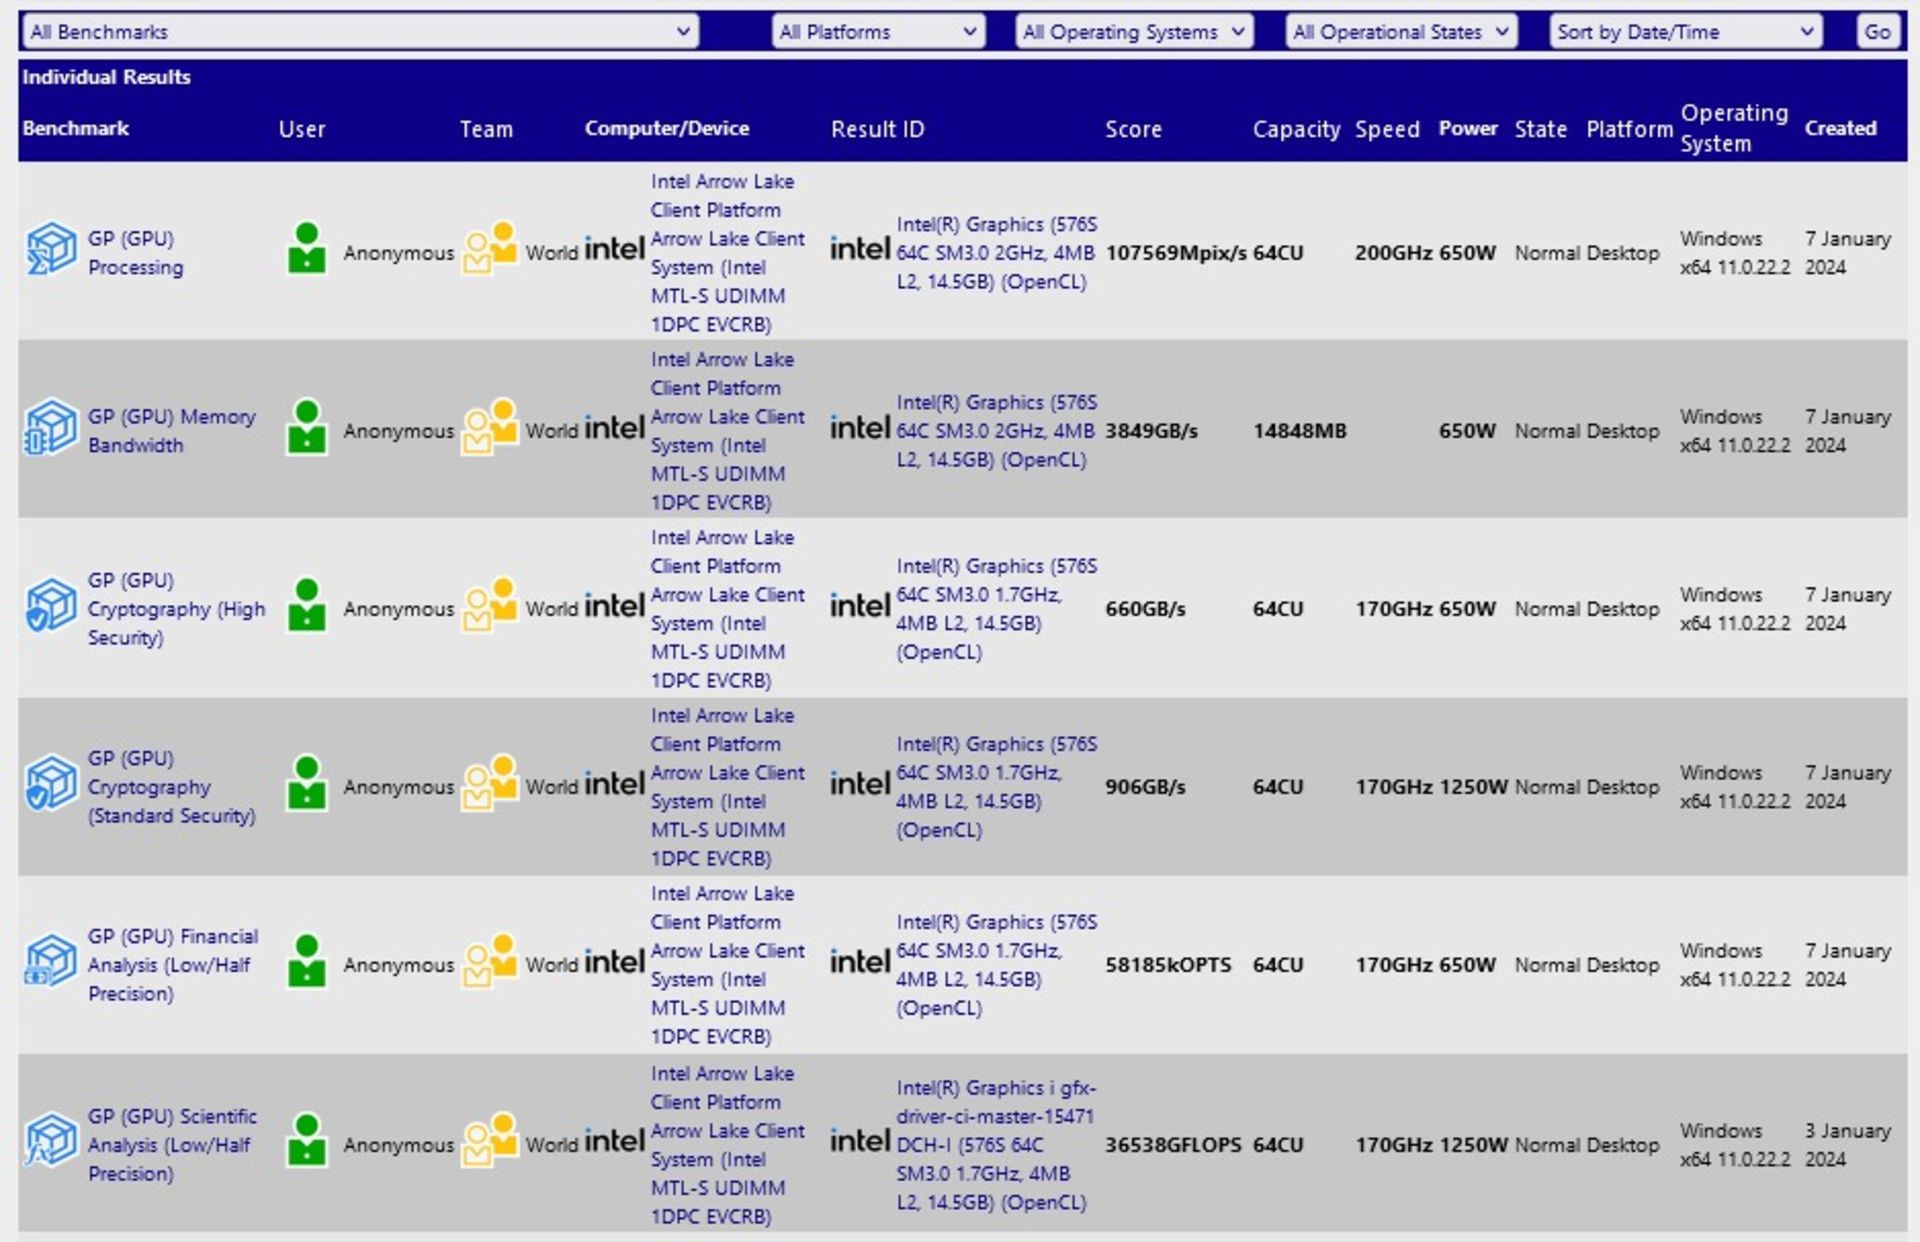1920x1242 pixels.
Task: Click the Intel result logo in Scientific Analysis row
Action: [859, 1140]
